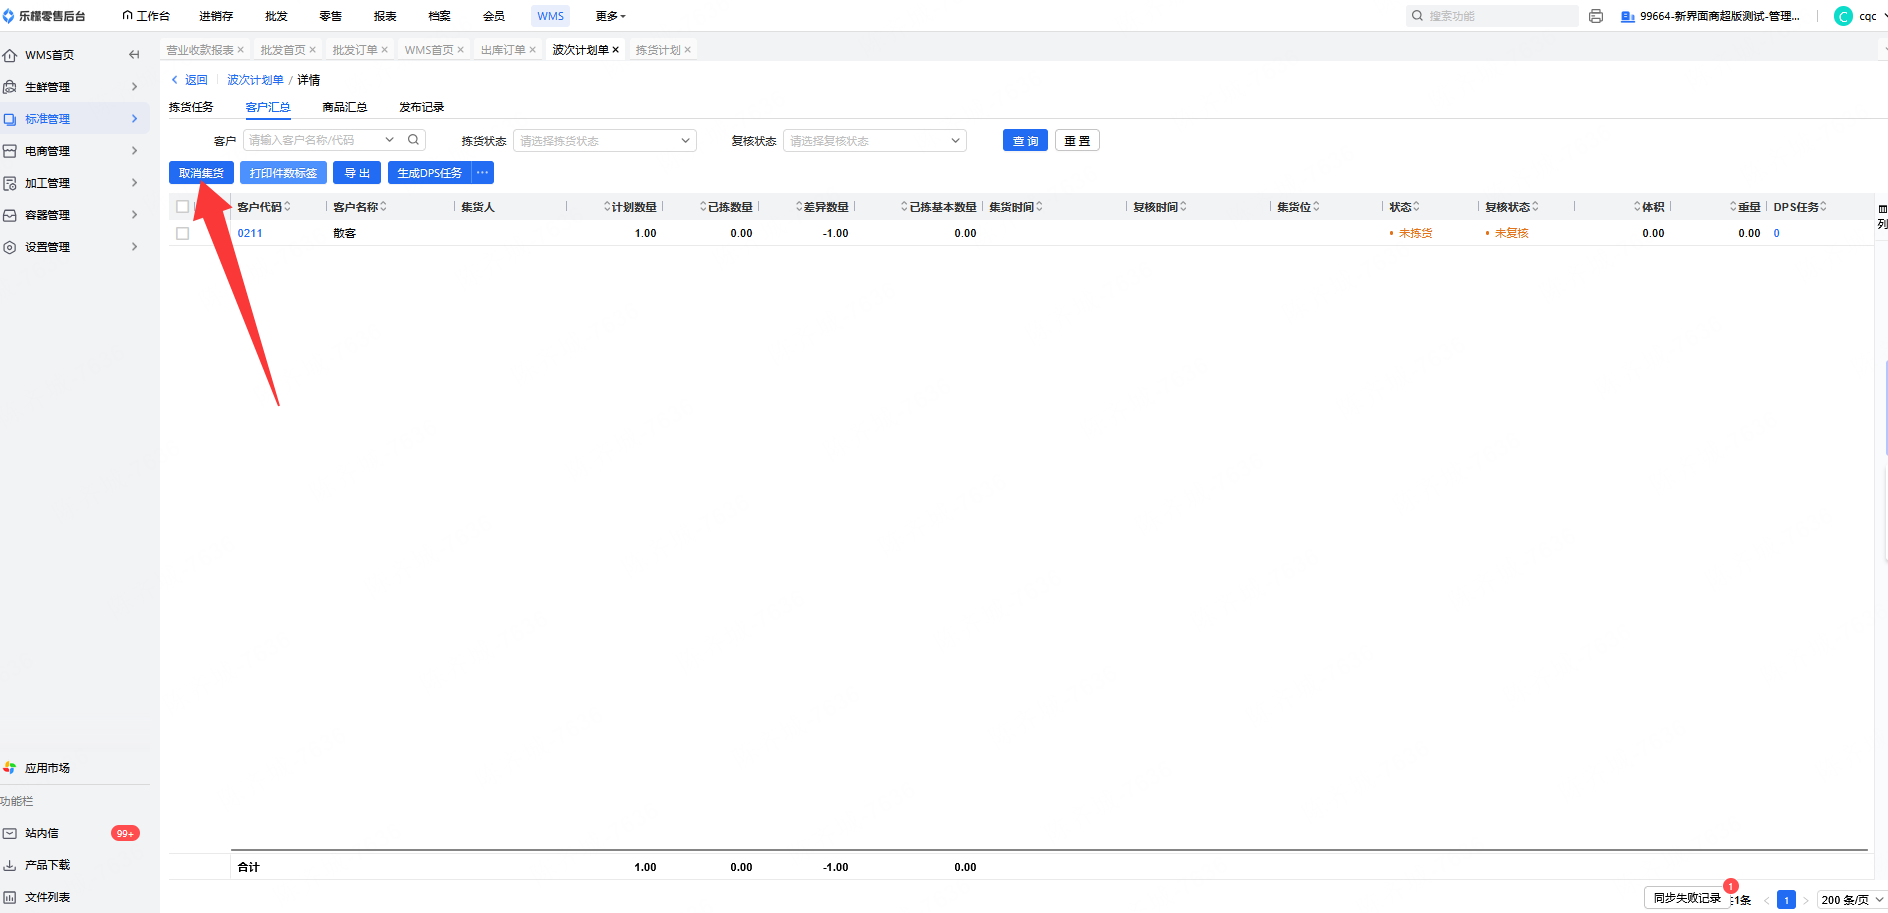Open the store selector 99664-新界面商超版测试
Screen dimensions: 1888x913
pos(1710,16)
